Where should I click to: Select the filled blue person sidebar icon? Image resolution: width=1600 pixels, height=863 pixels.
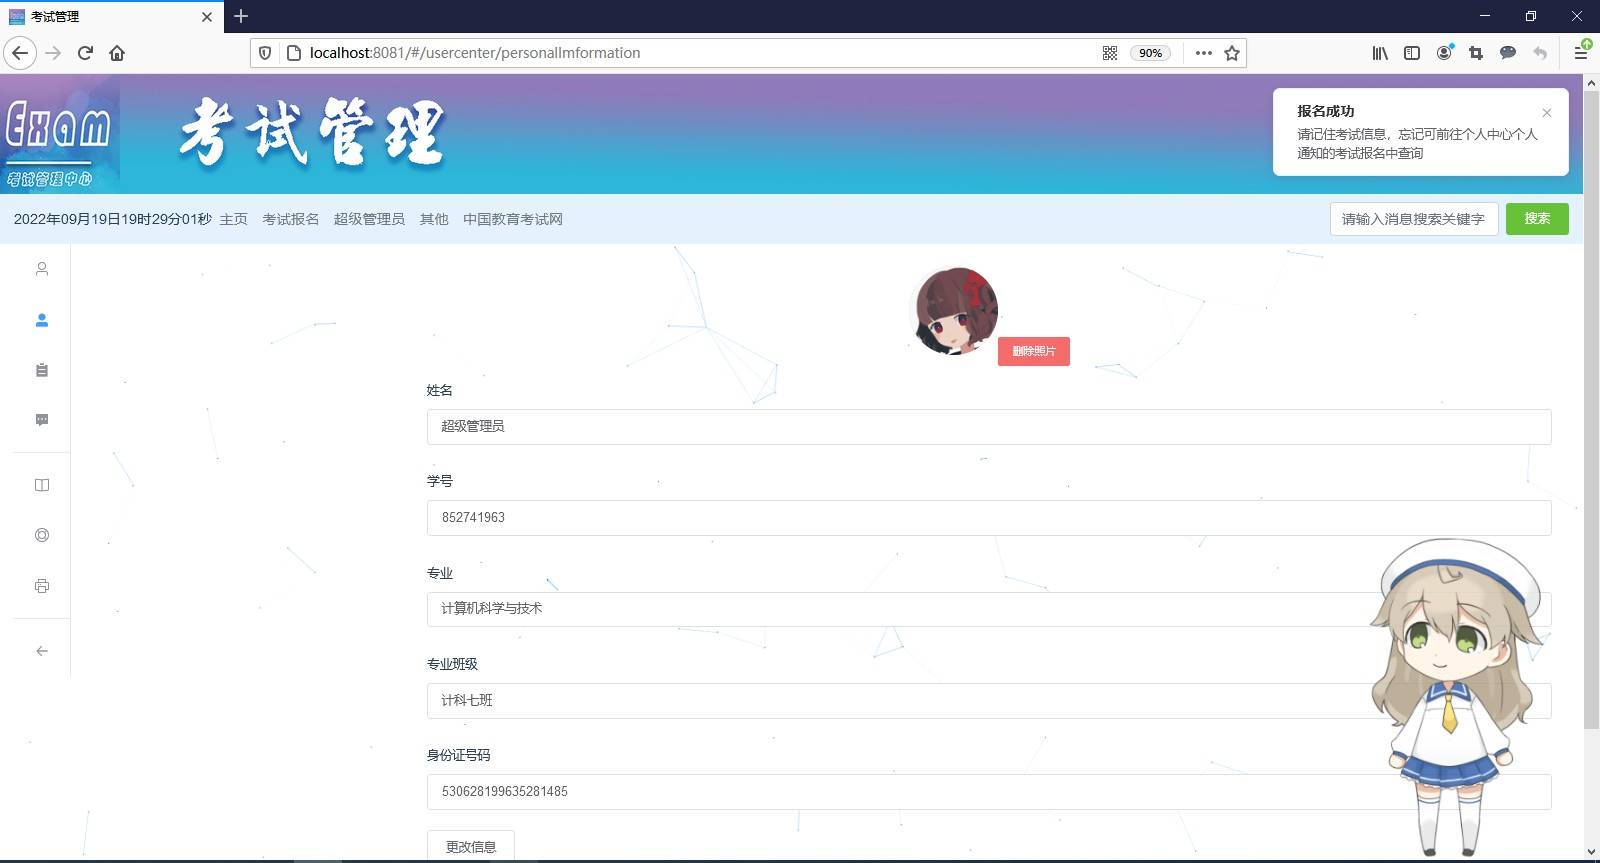click(42, 320)
